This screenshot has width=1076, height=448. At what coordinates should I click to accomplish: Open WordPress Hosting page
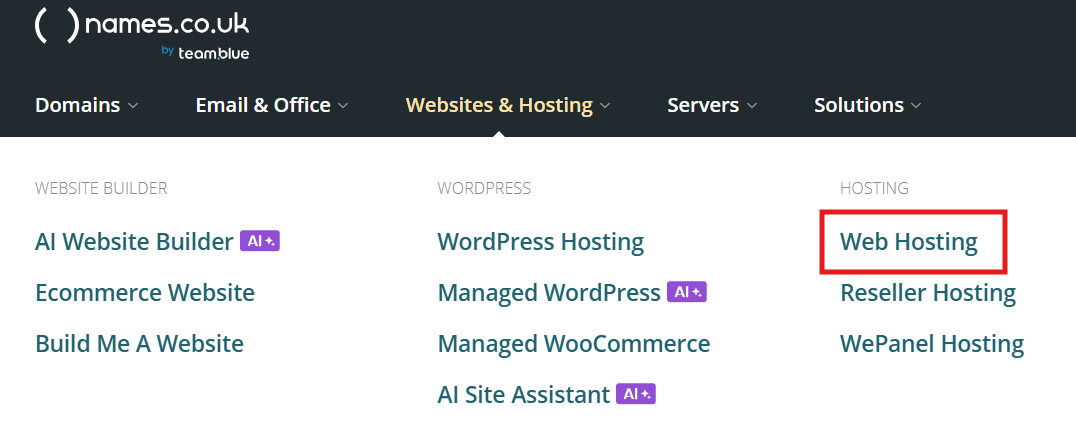(x=541, y=241)
